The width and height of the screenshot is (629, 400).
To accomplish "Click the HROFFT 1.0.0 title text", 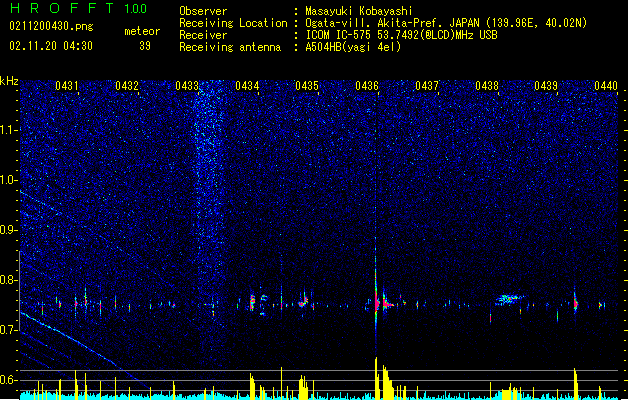I will pyautogui.click(x=79, y=8).
